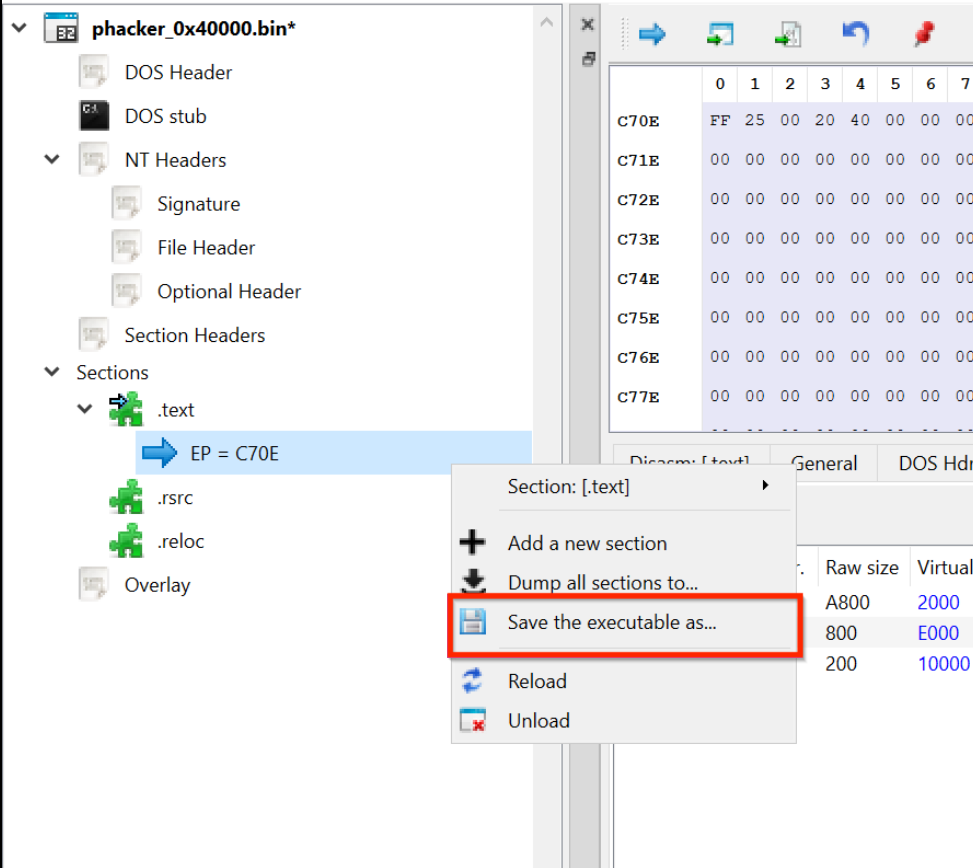This screenshot has height=868, width=973.
Task: Click the Reload refresh arrows icon
Action: pos(472,681)
